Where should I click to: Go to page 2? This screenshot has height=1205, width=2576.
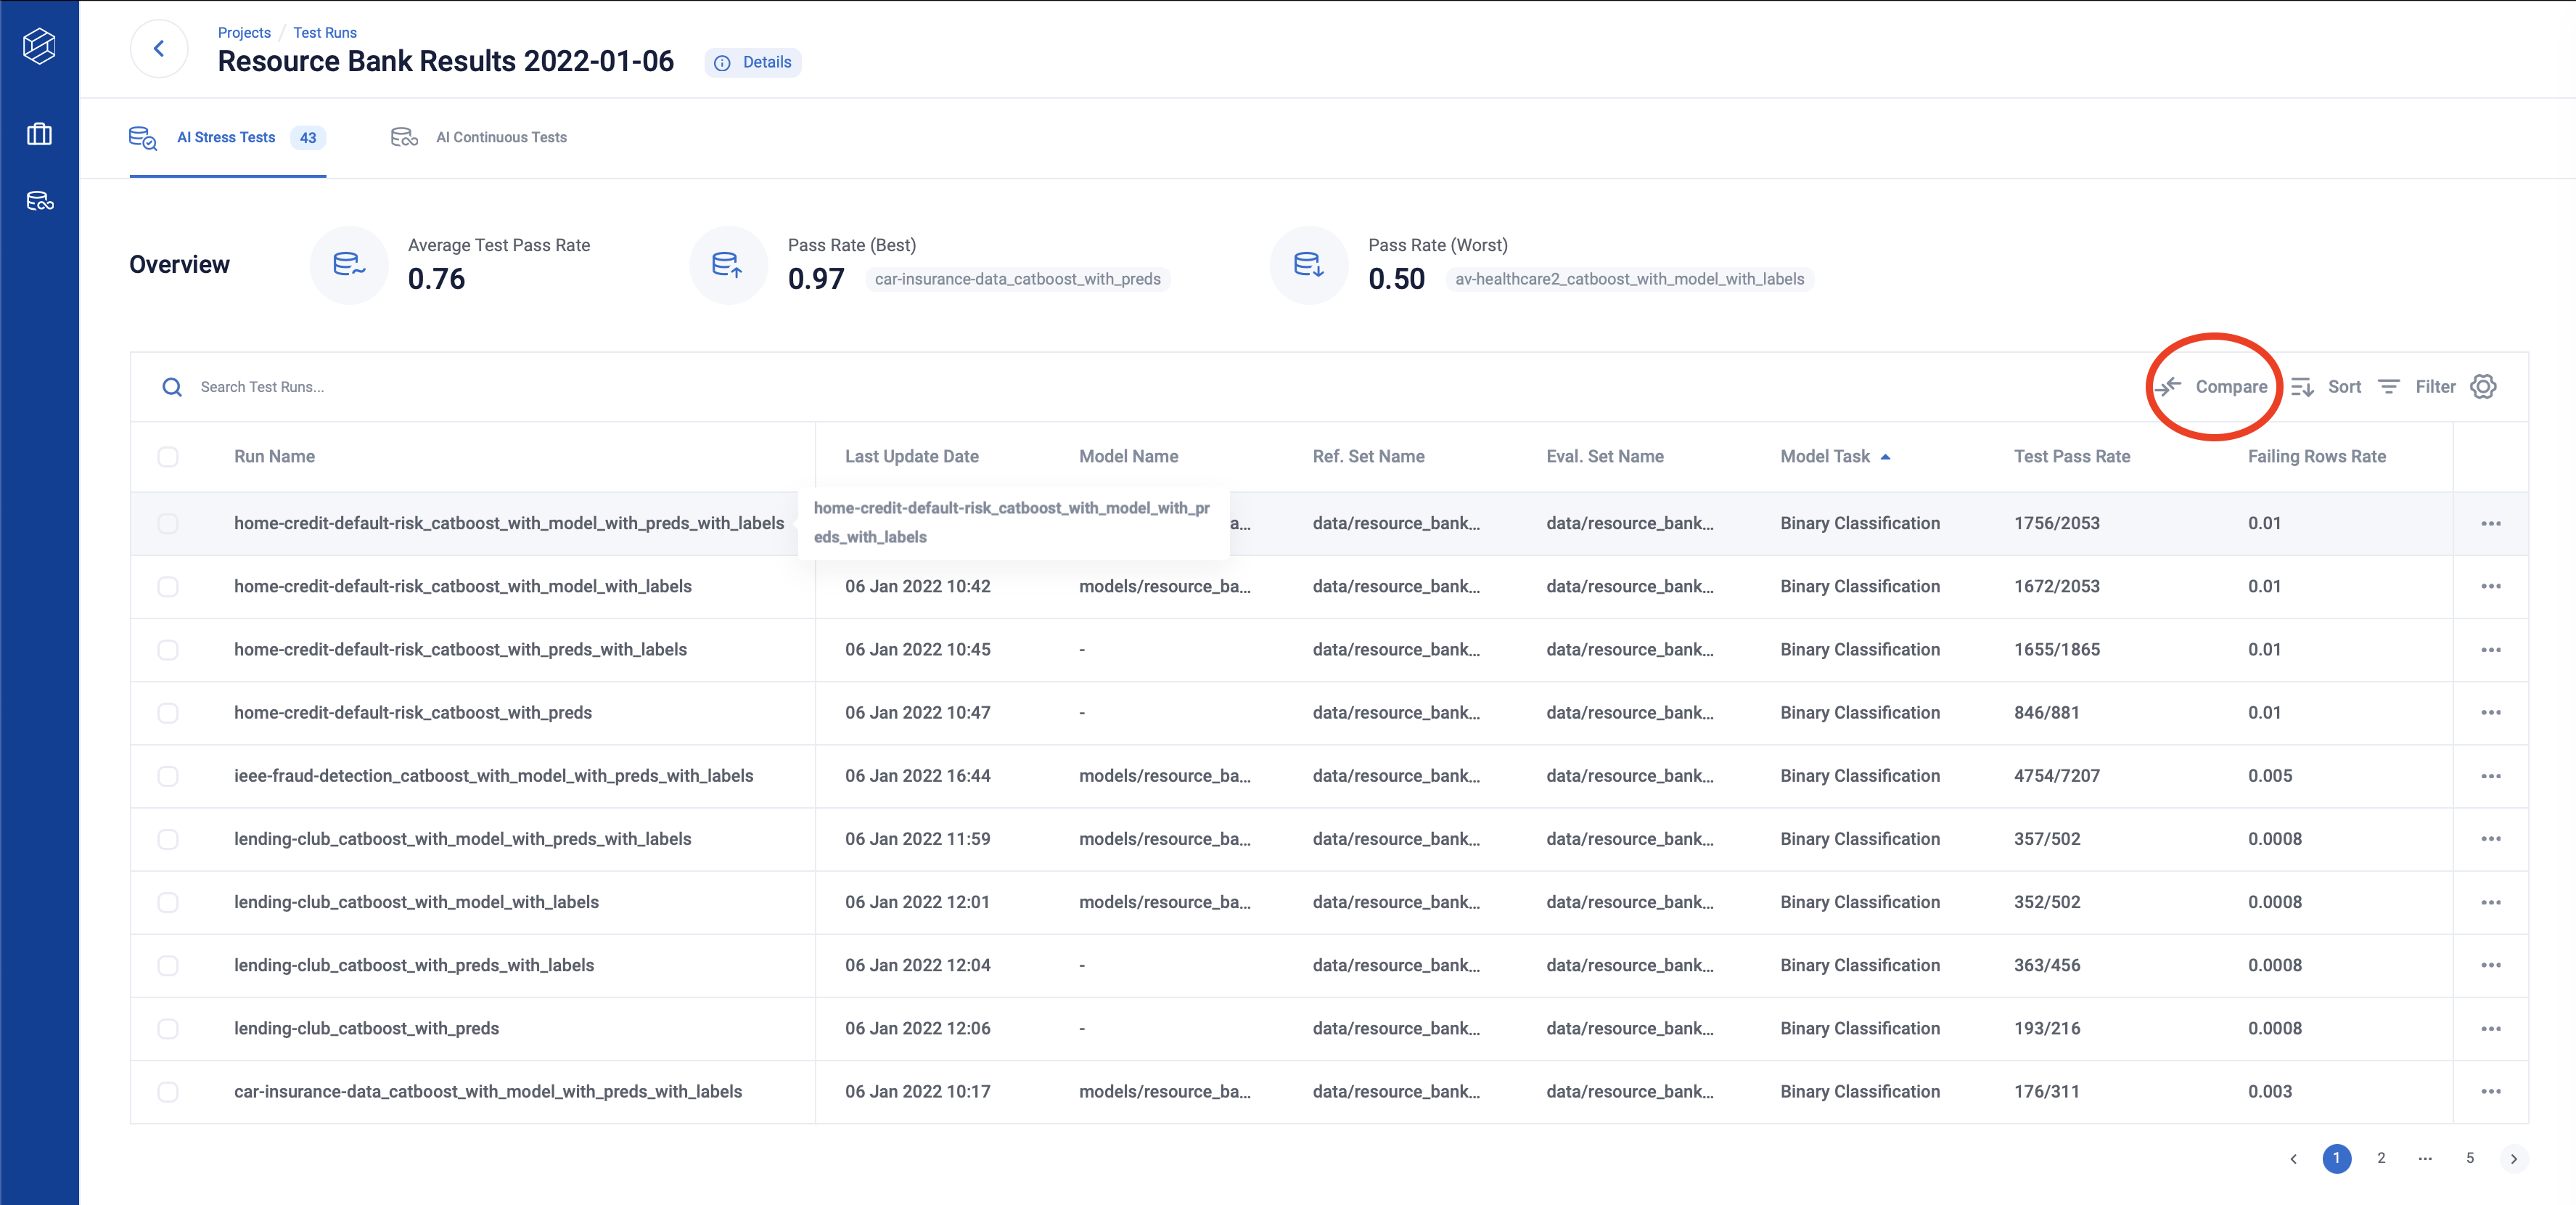[x=2381, y=1159]
